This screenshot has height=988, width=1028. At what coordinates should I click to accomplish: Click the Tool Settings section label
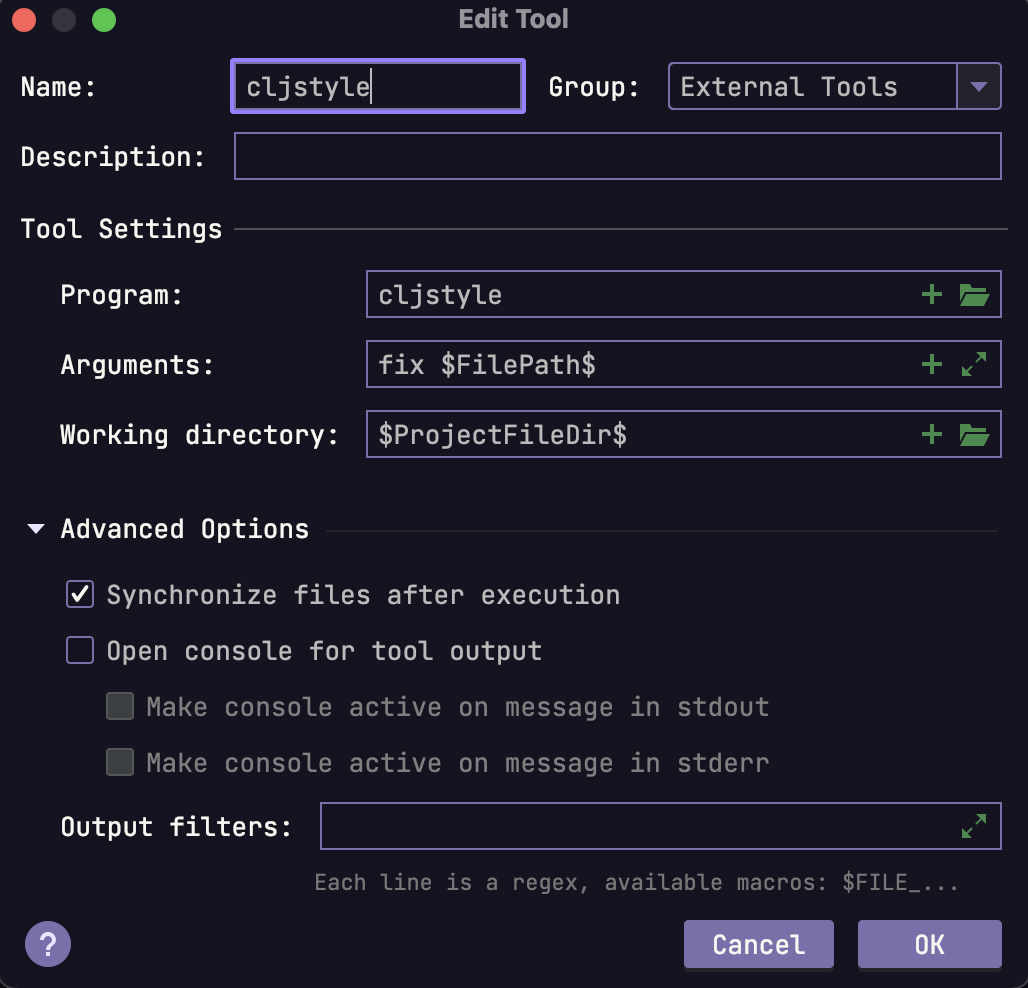[121, 229]
